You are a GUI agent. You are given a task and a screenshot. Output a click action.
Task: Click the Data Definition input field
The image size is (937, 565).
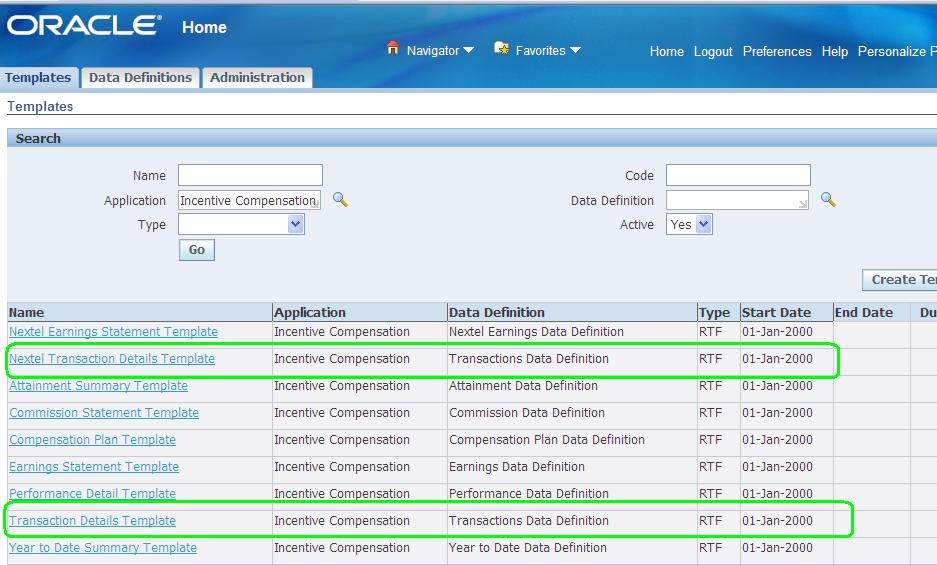point(737,200)
